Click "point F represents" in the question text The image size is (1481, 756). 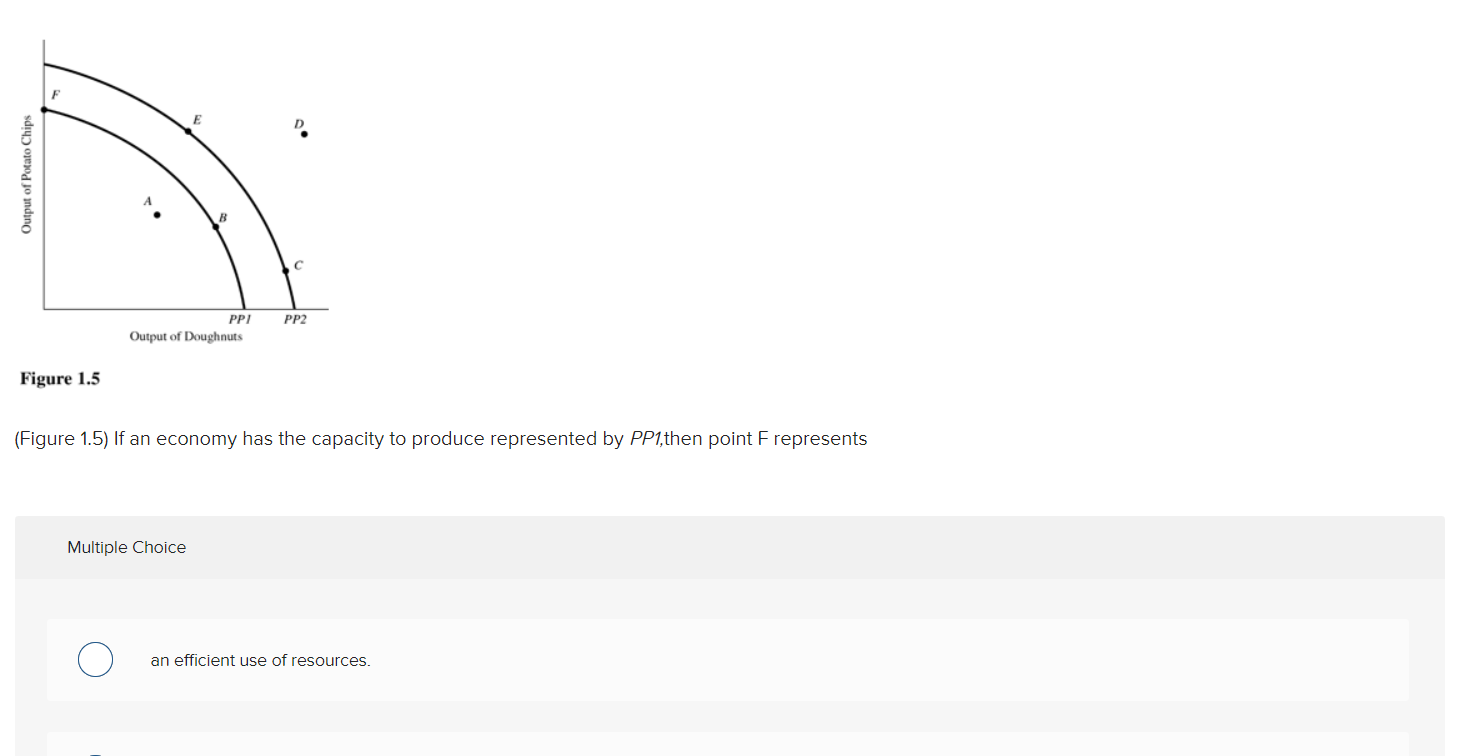[x=788, y=439]
